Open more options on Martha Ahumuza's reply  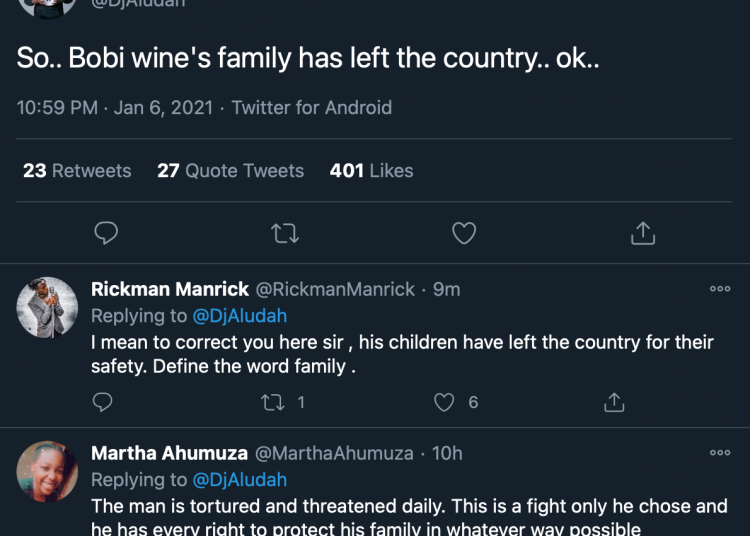click(720, 453)
